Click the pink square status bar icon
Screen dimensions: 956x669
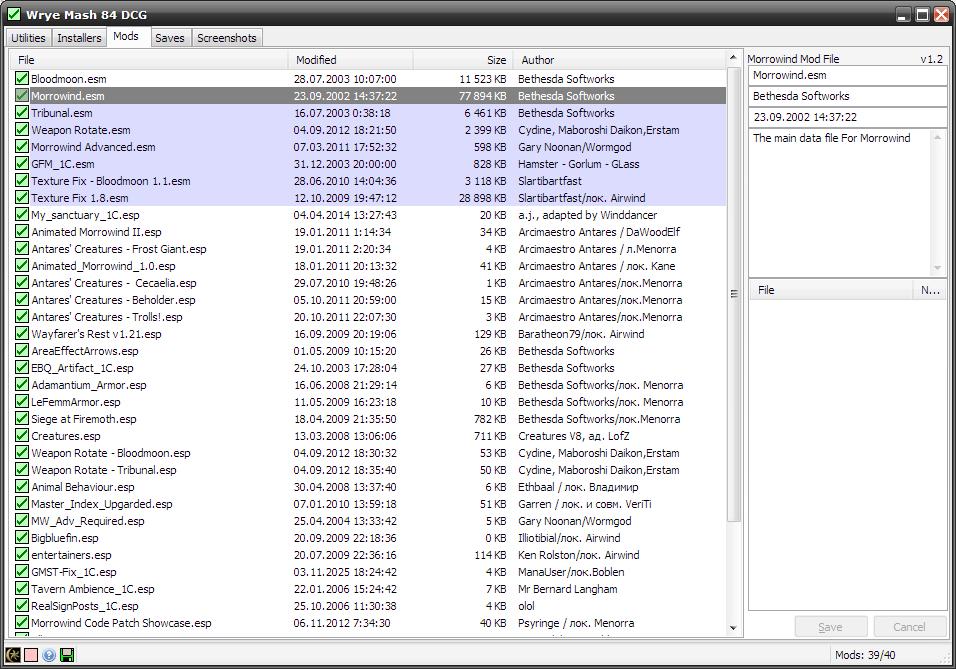[30, 655]
